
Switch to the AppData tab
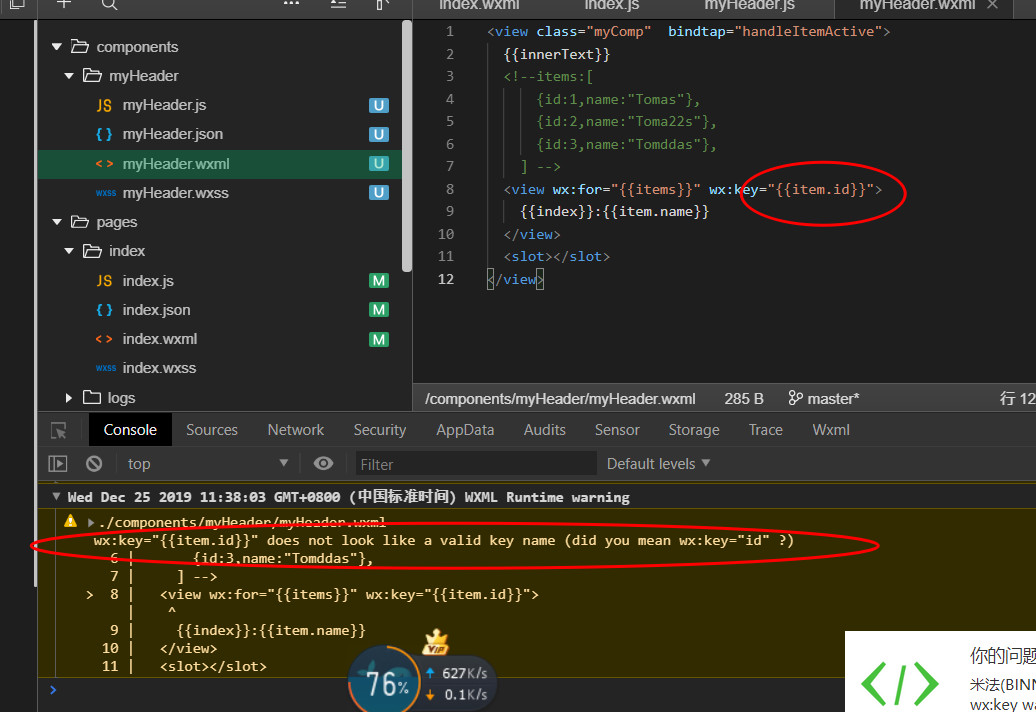(465, 430)
